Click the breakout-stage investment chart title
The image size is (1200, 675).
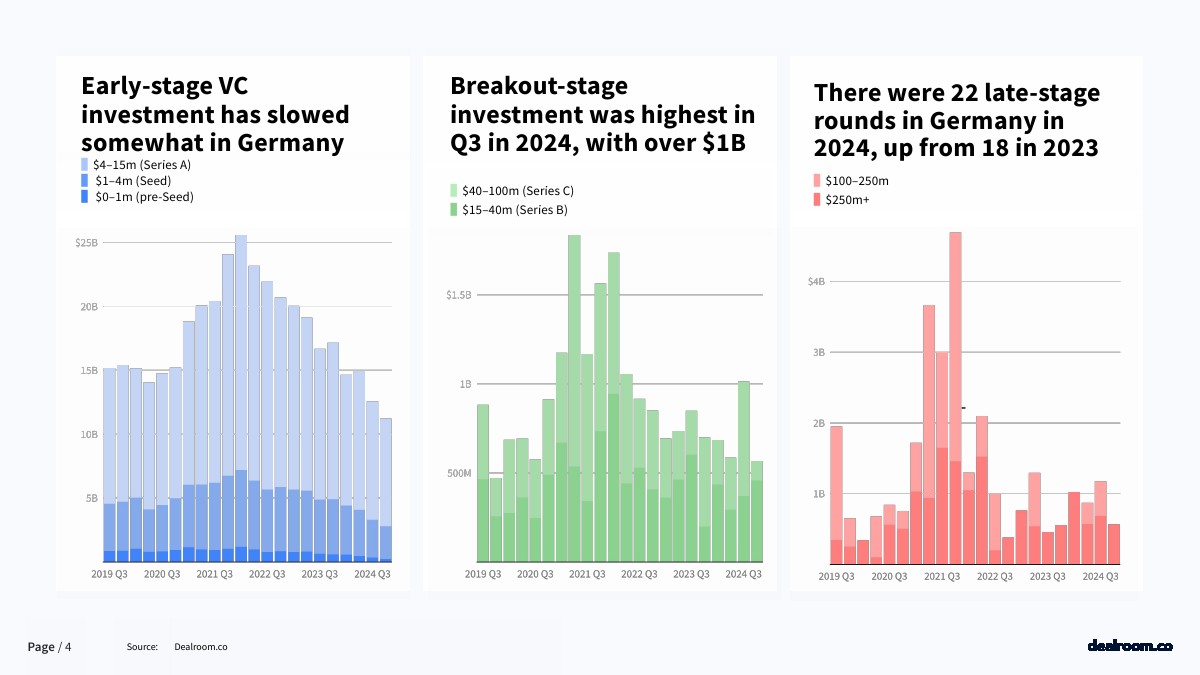pos(602,115)
